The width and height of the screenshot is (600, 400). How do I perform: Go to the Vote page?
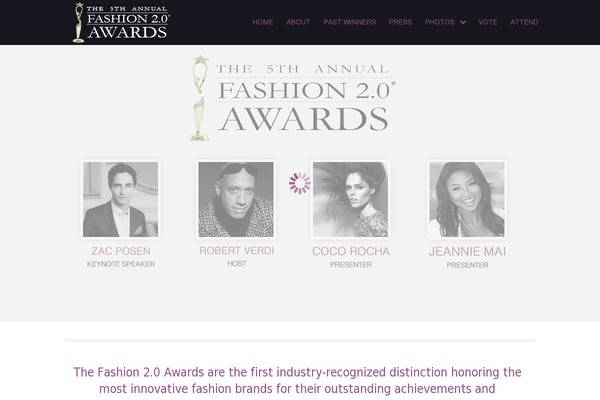tap(488, 22)
